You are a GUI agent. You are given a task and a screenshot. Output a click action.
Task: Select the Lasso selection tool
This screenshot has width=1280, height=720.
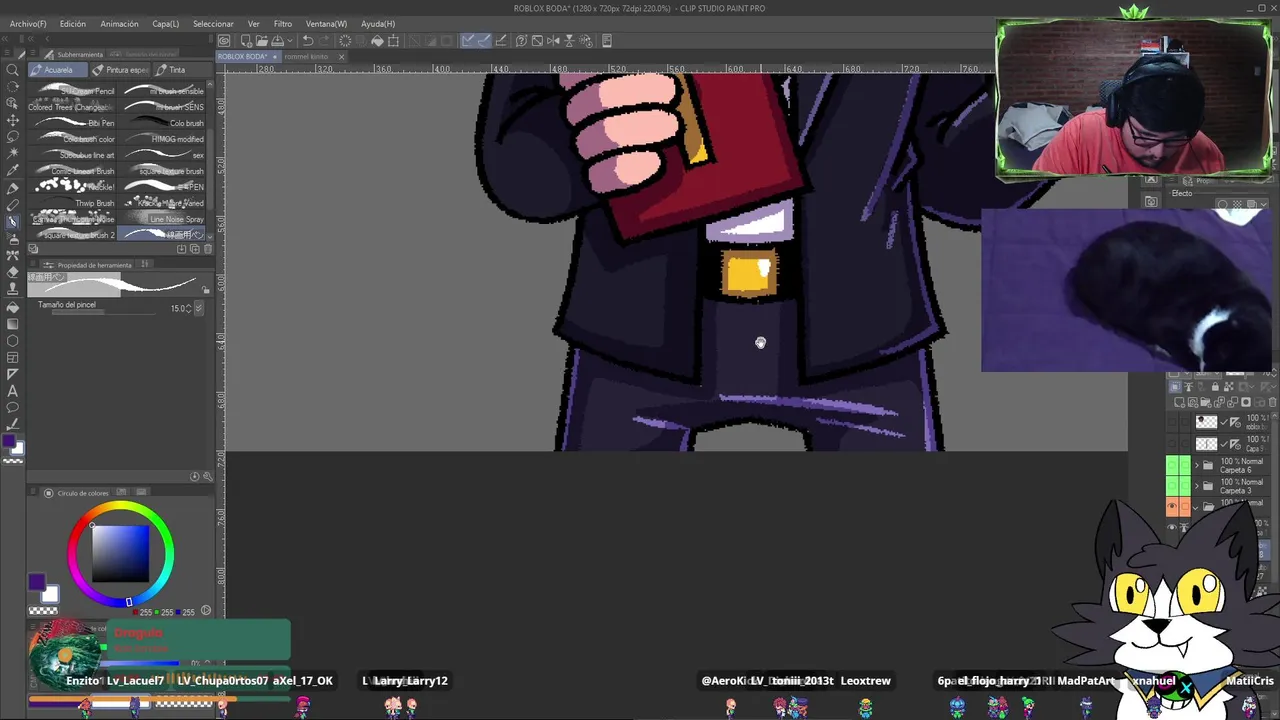[13, 137]
